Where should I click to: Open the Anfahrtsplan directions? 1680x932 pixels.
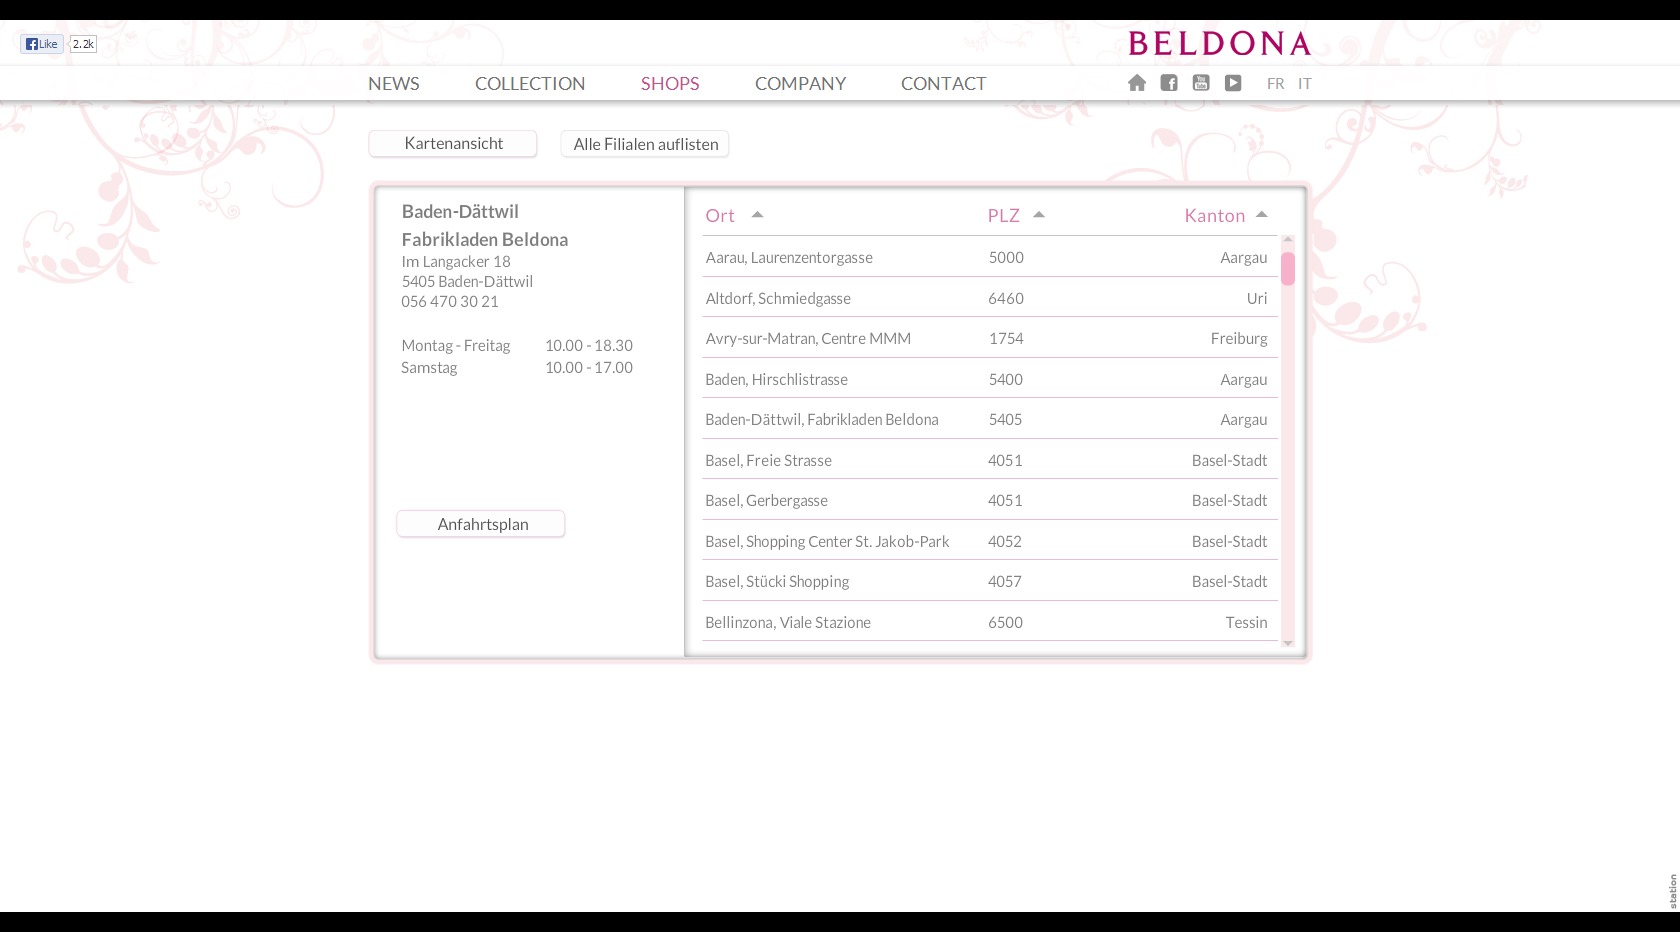pyautogui.click(x=482, y=524)
